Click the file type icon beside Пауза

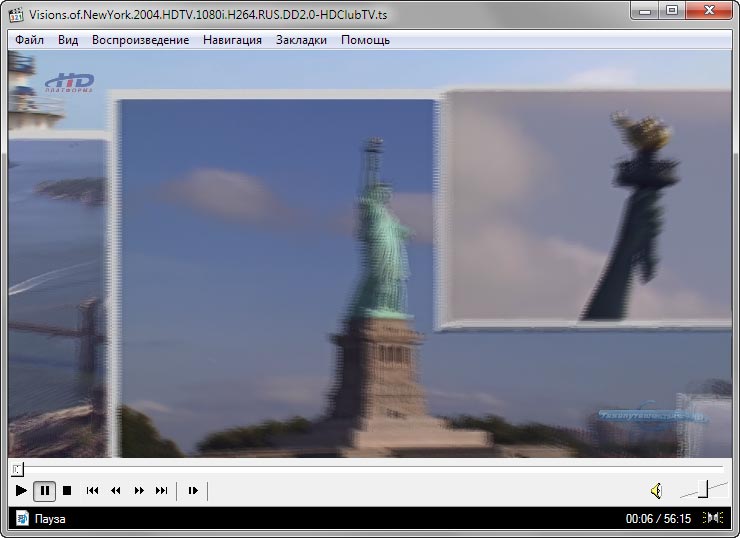point(22,519)
